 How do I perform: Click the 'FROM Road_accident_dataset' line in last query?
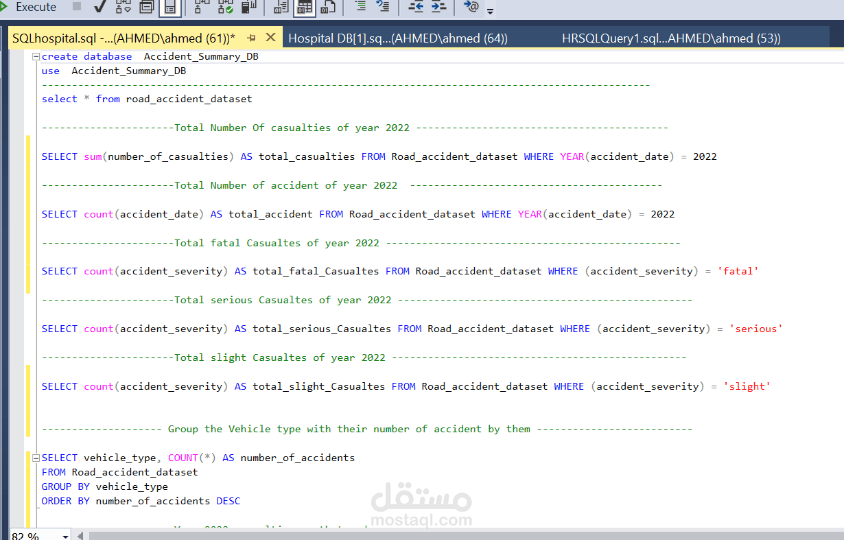(x=119, y=472)
